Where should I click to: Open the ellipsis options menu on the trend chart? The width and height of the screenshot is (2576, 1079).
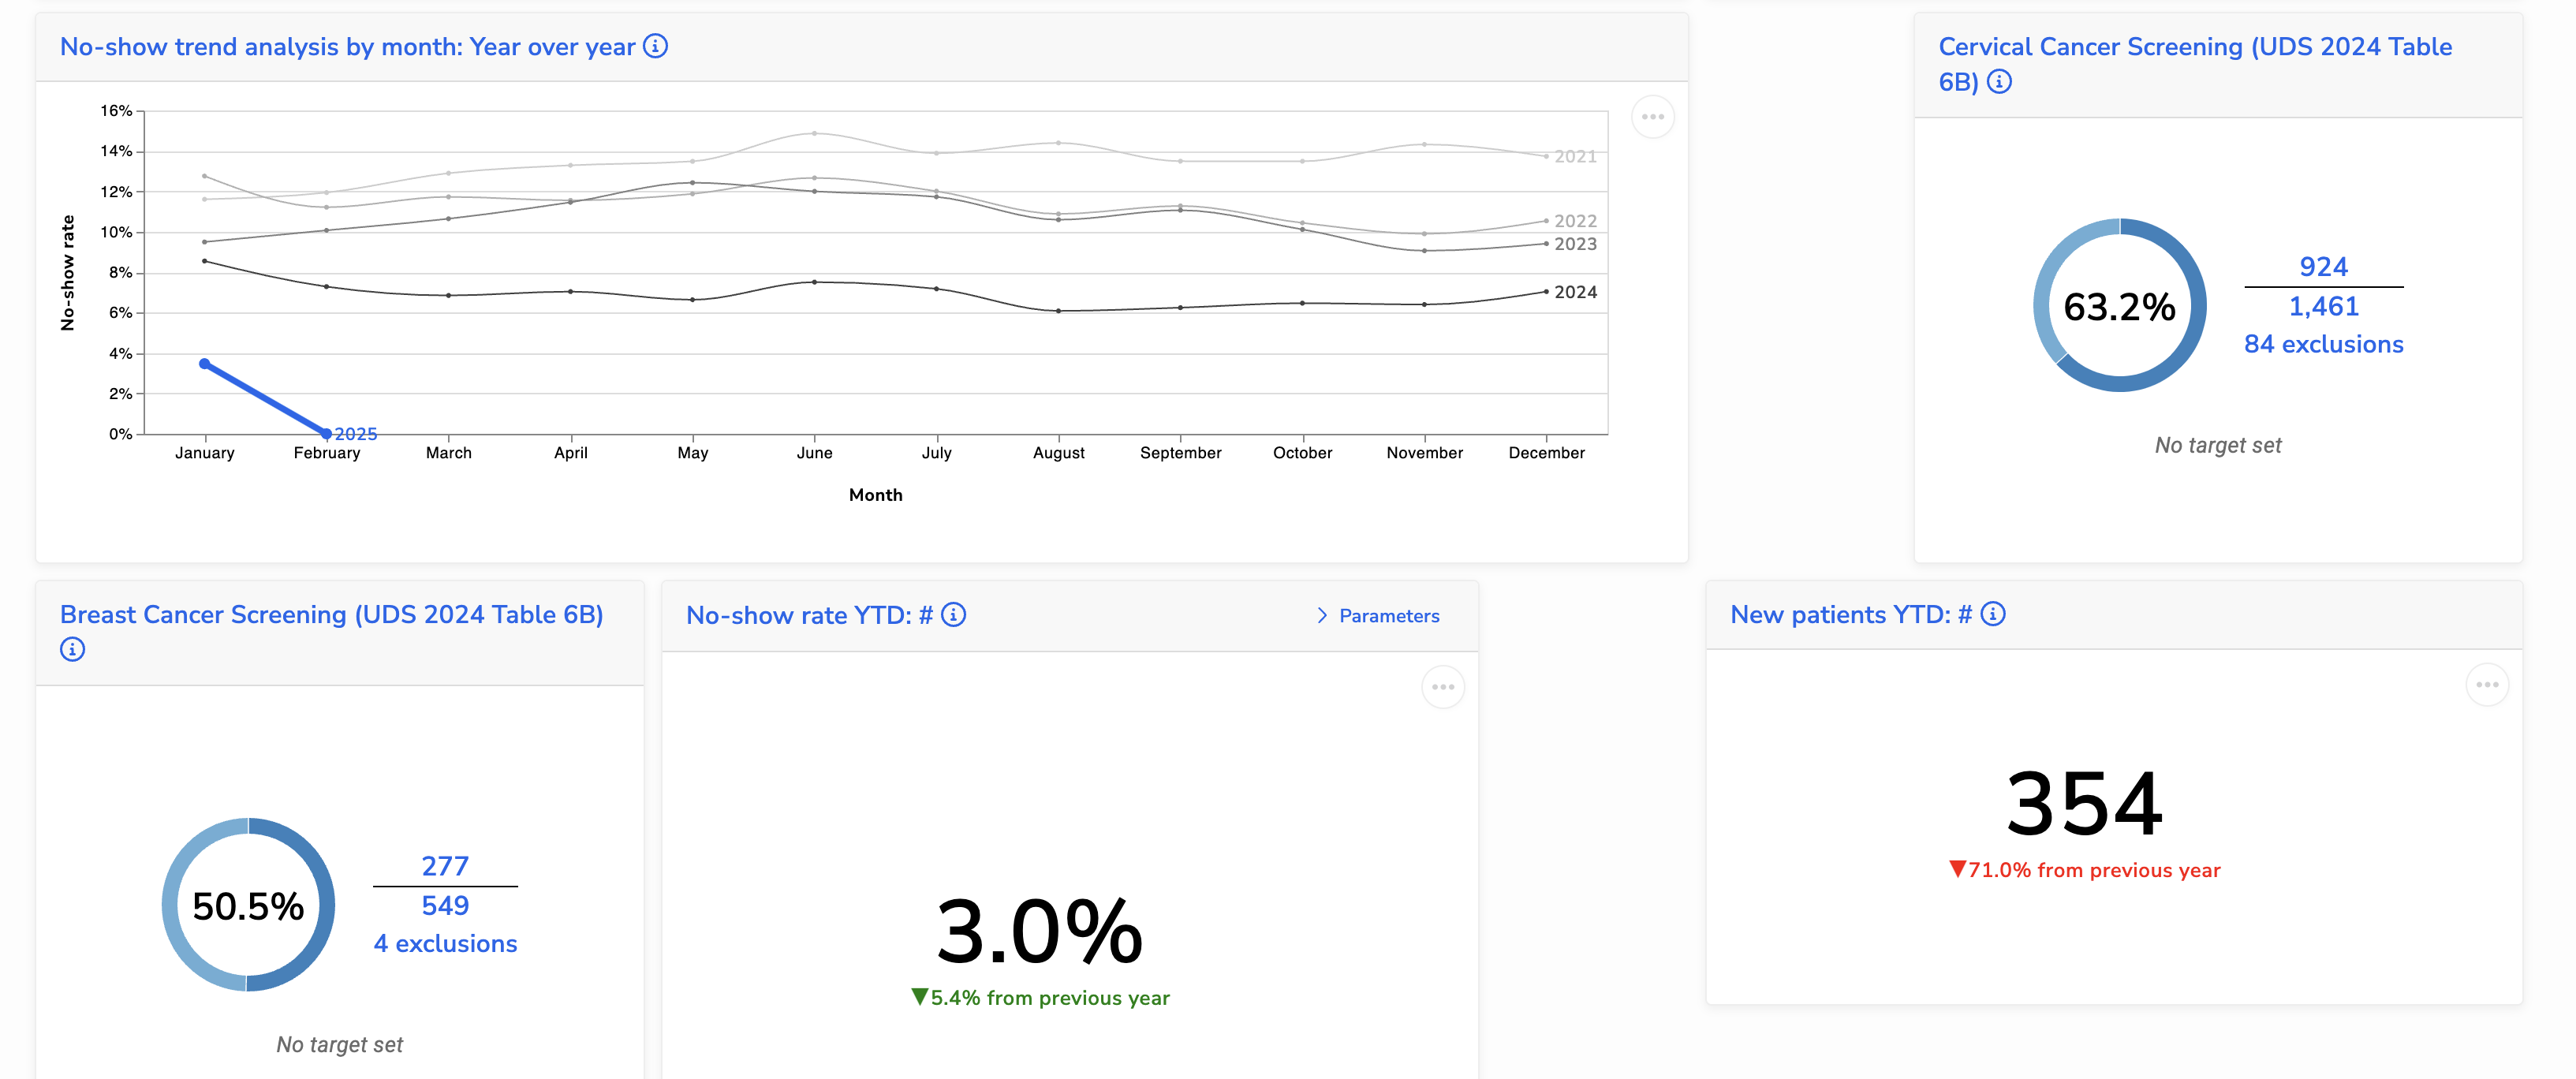1652,116
